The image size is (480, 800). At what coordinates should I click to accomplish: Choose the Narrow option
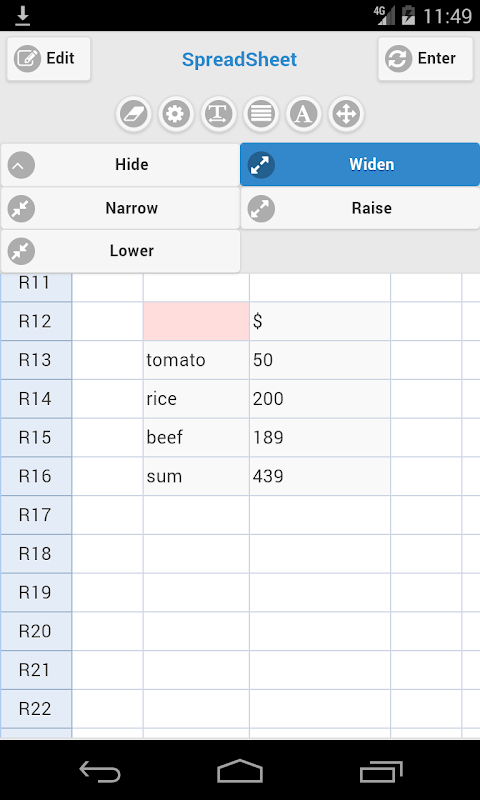point(120,208)
